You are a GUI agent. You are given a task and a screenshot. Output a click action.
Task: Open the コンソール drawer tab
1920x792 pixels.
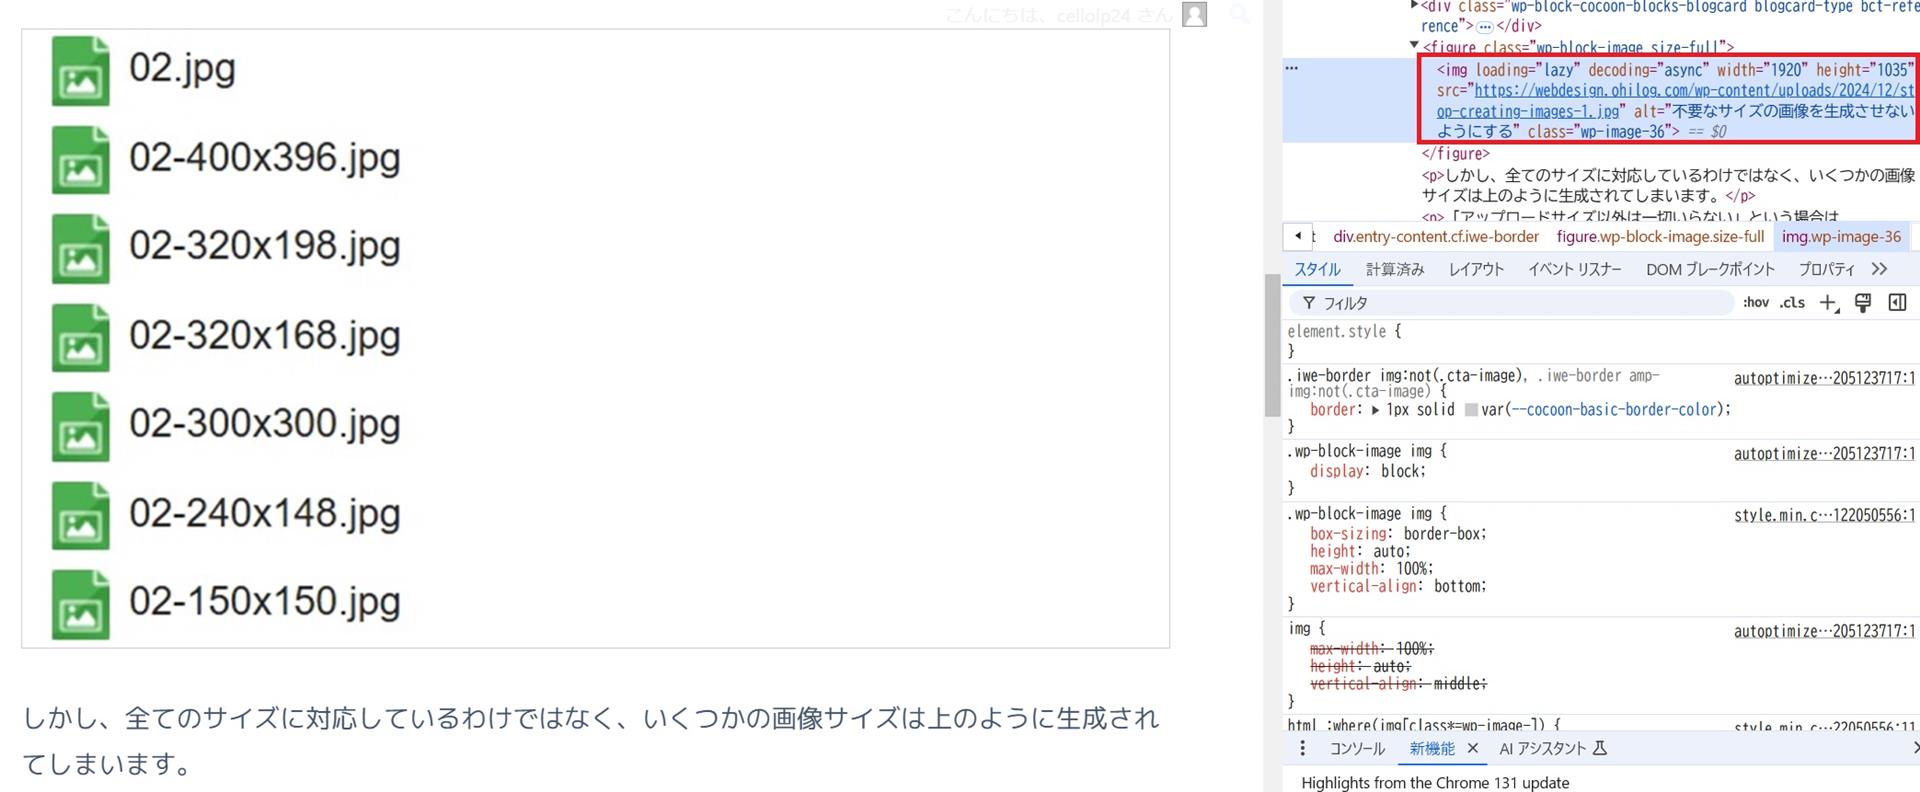coord(1356,749)
